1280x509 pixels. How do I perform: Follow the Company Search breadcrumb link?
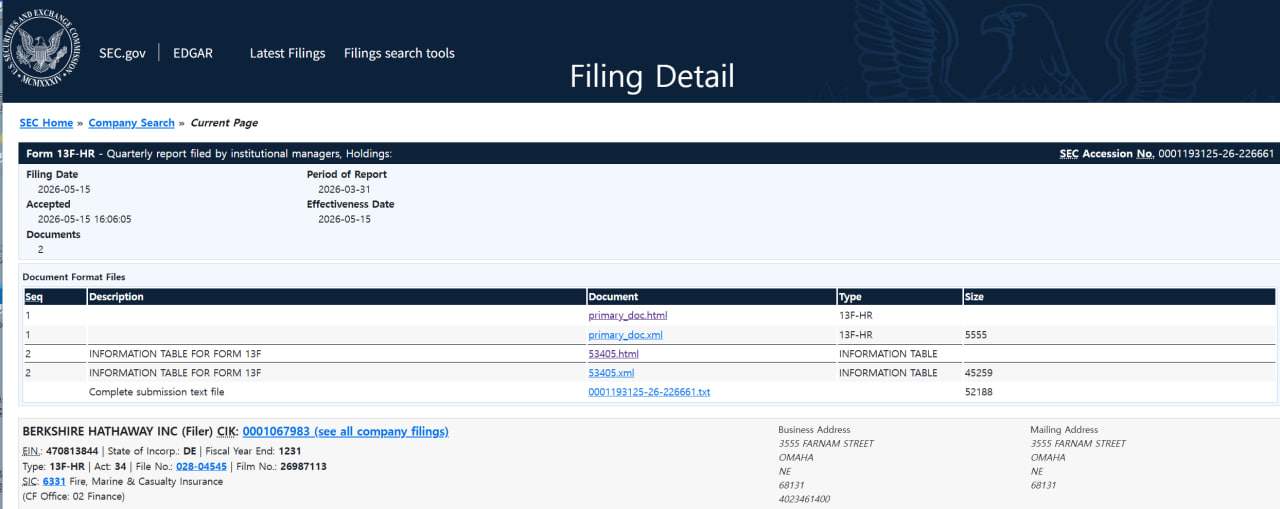point(131,123)
